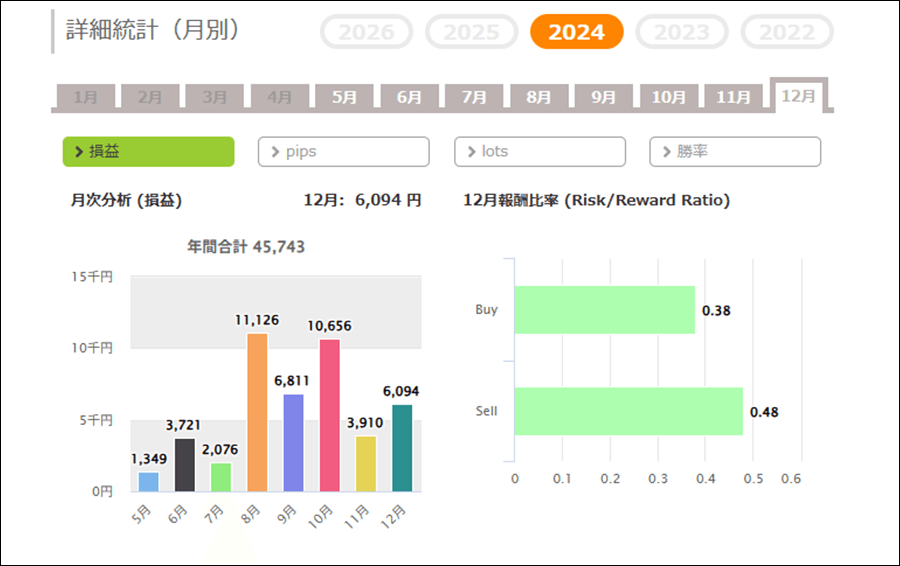The width and height of the screenshot is (900, 566).
Task: Select the green 損益 metric button
Action: click(x=148, y=152)
